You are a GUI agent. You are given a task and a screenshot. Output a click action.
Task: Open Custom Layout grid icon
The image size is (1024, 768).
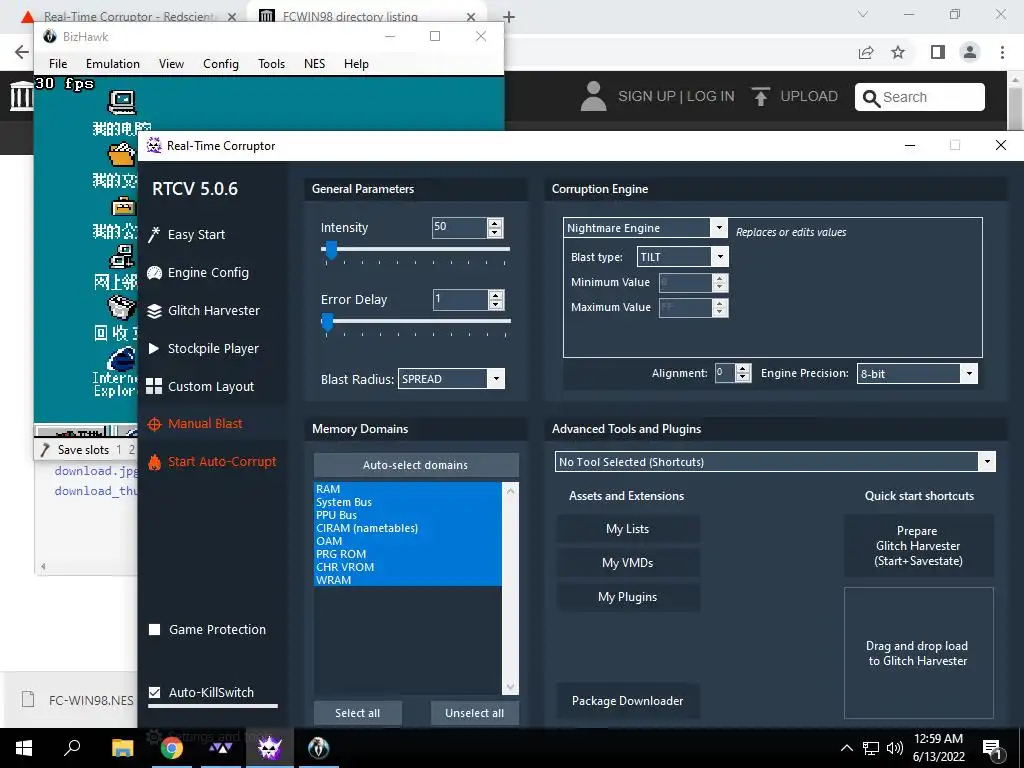pyautogui.click(x=154, y=386)
